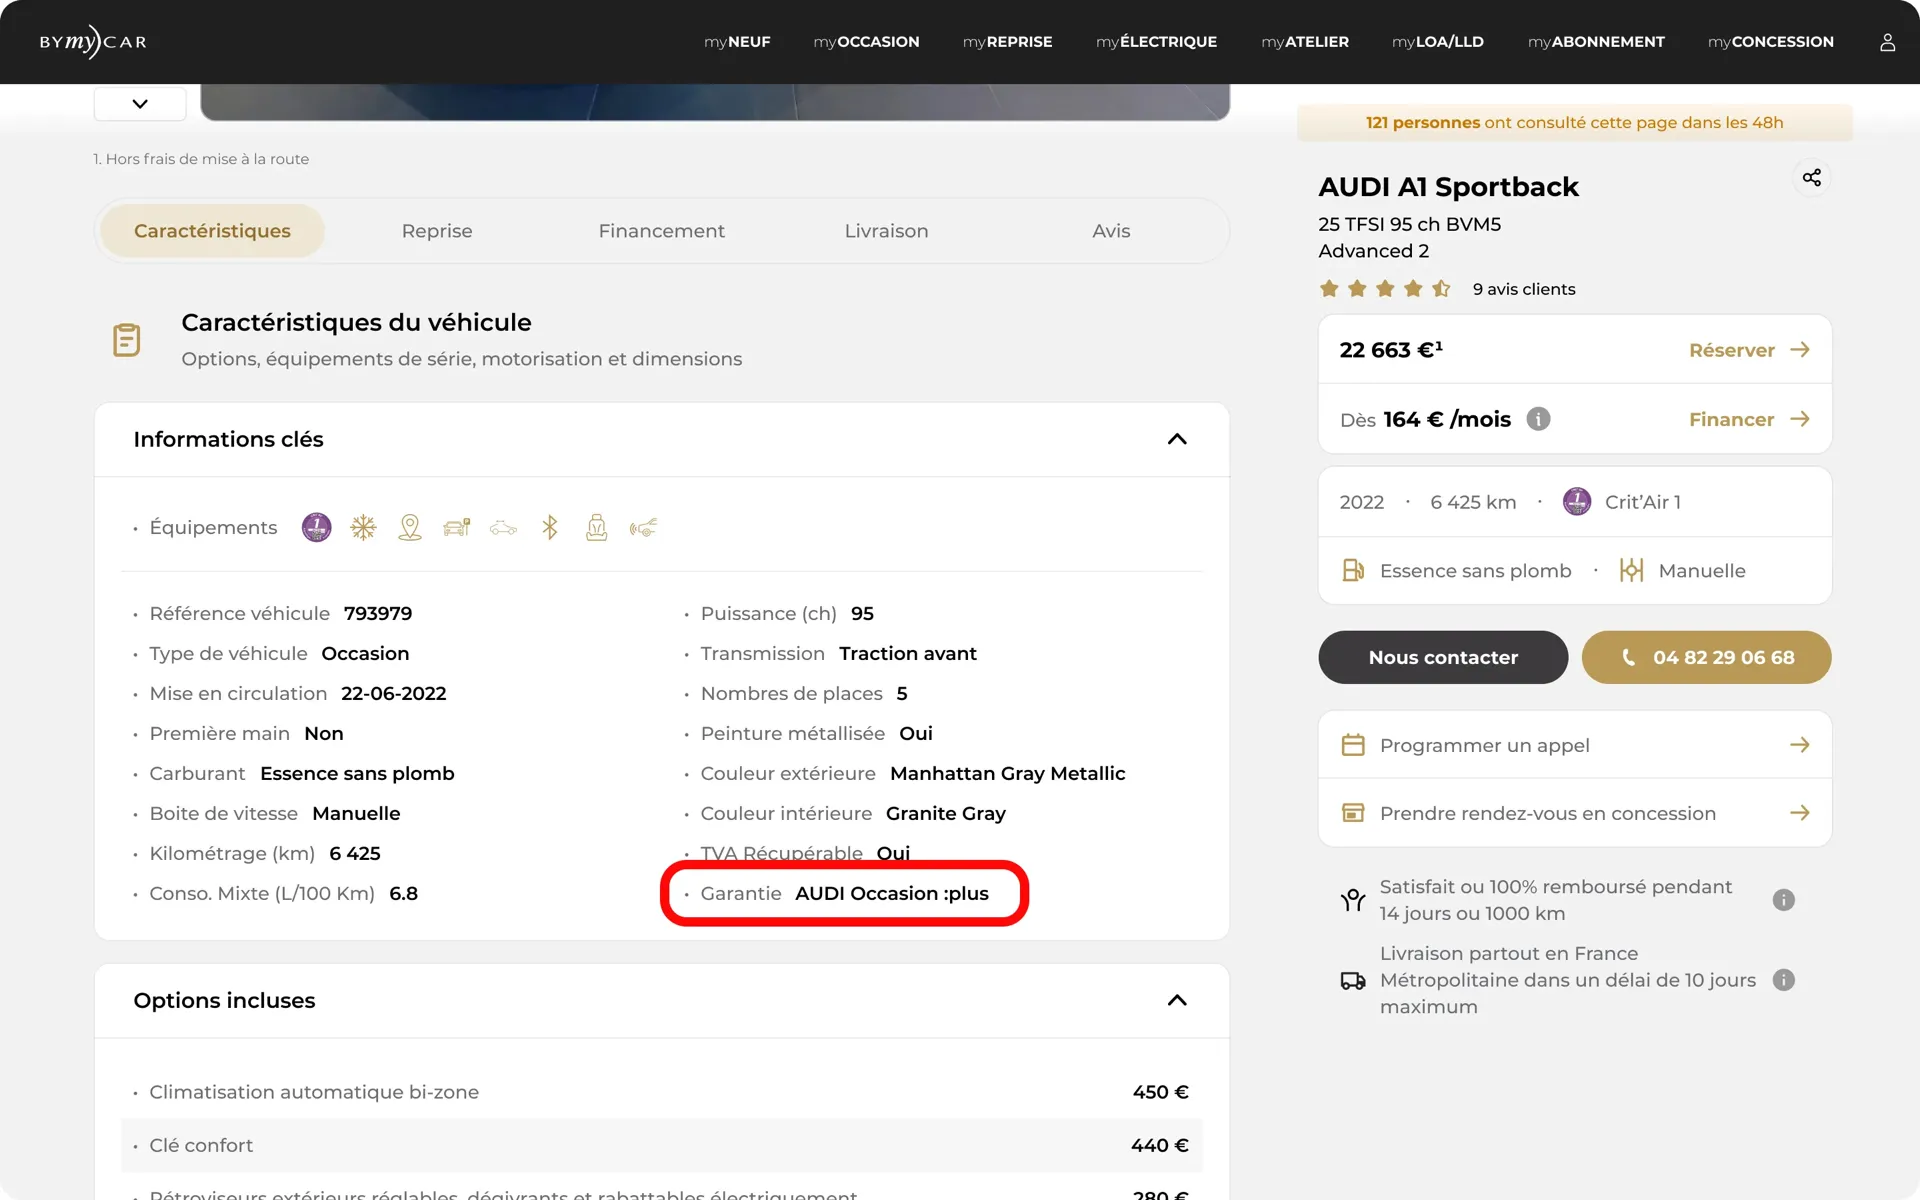The image size is (1920, 1200).
Task: Collapse the Options incluses section
Action: pyautogui.click(x=1177, y=1001)
